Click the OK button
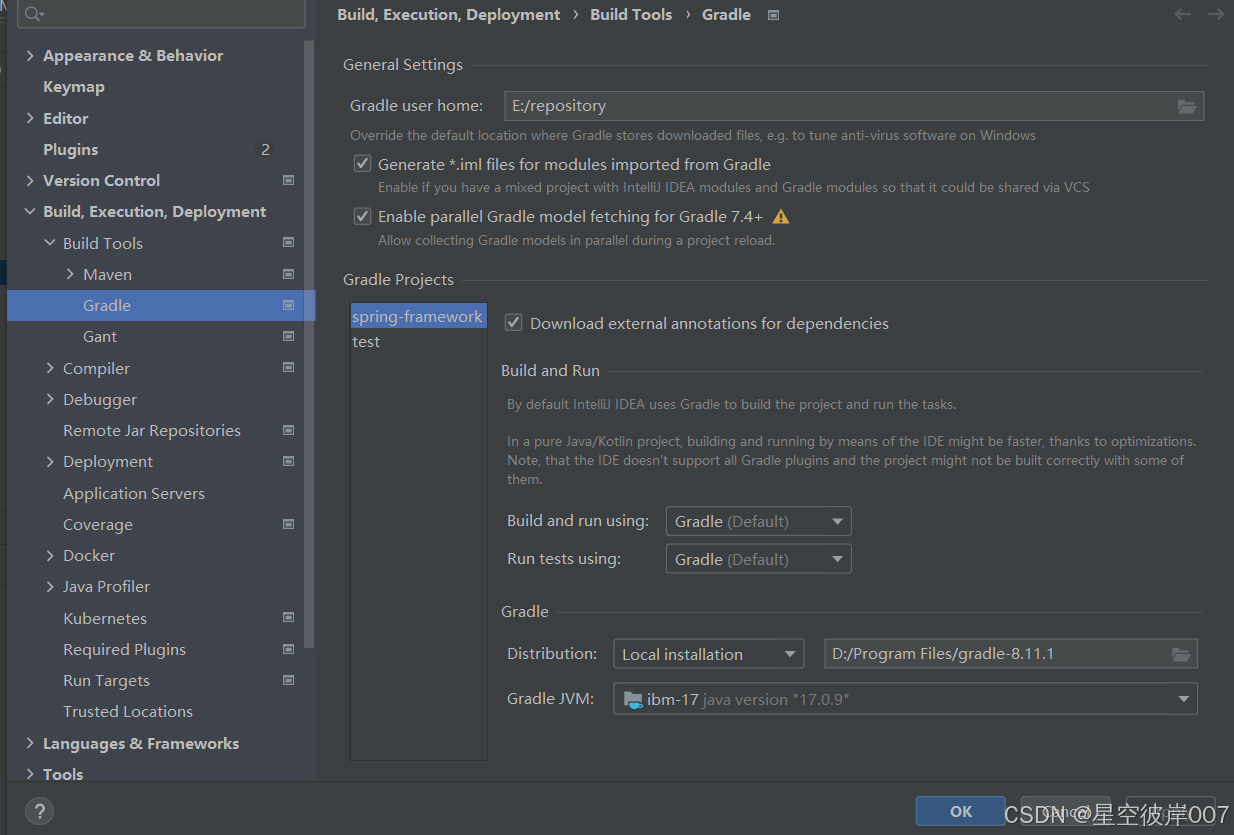1234x835 pixels. 961,811
